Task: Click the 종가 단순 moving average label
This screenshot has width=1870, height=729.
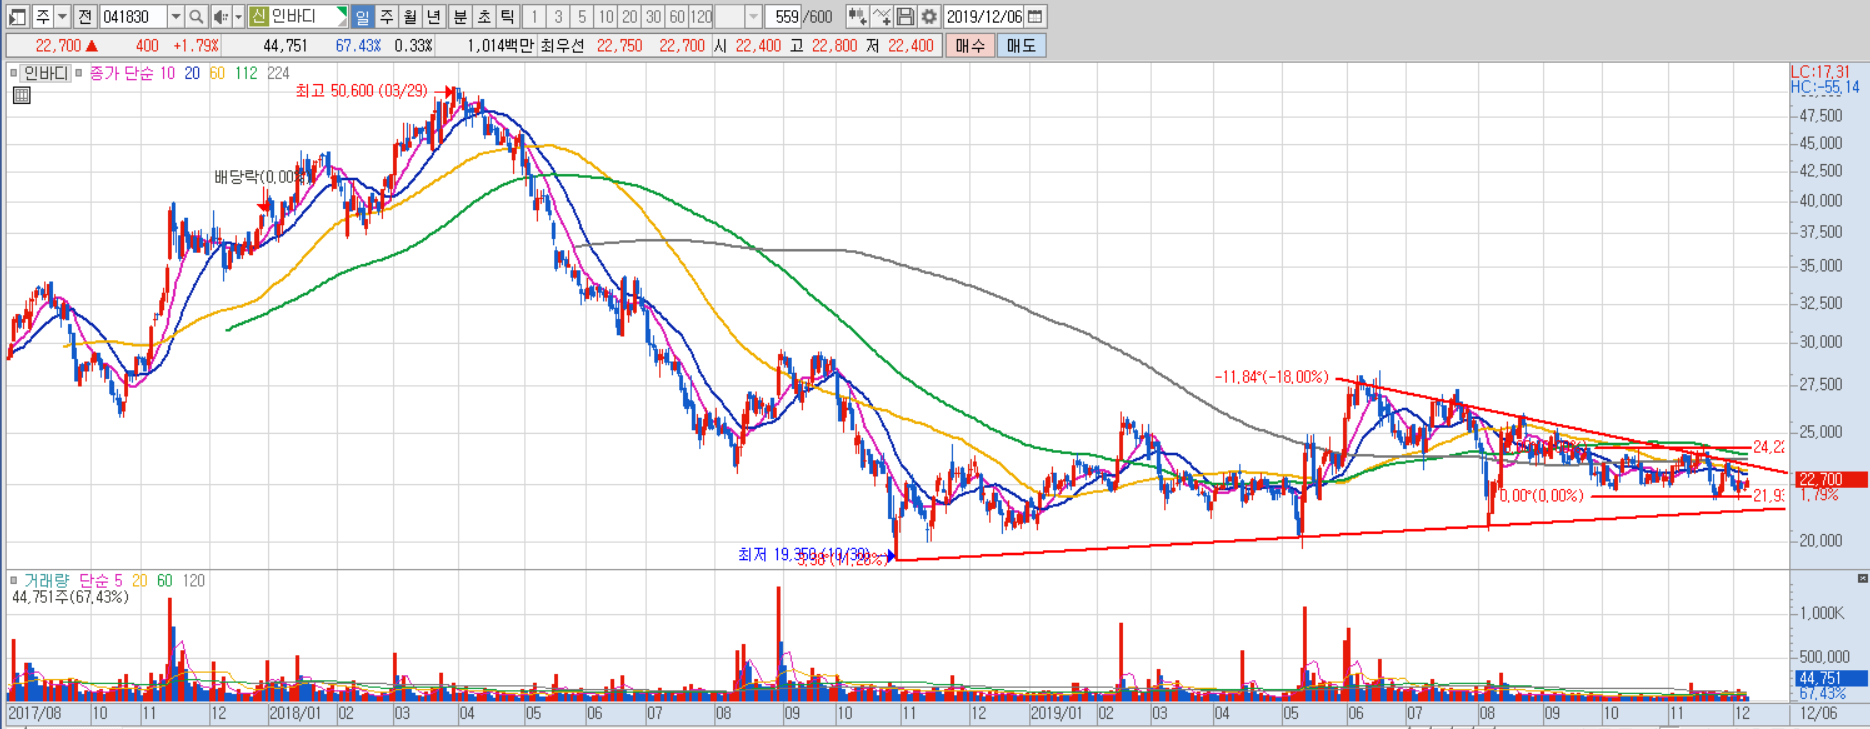Action: point(122,73)
